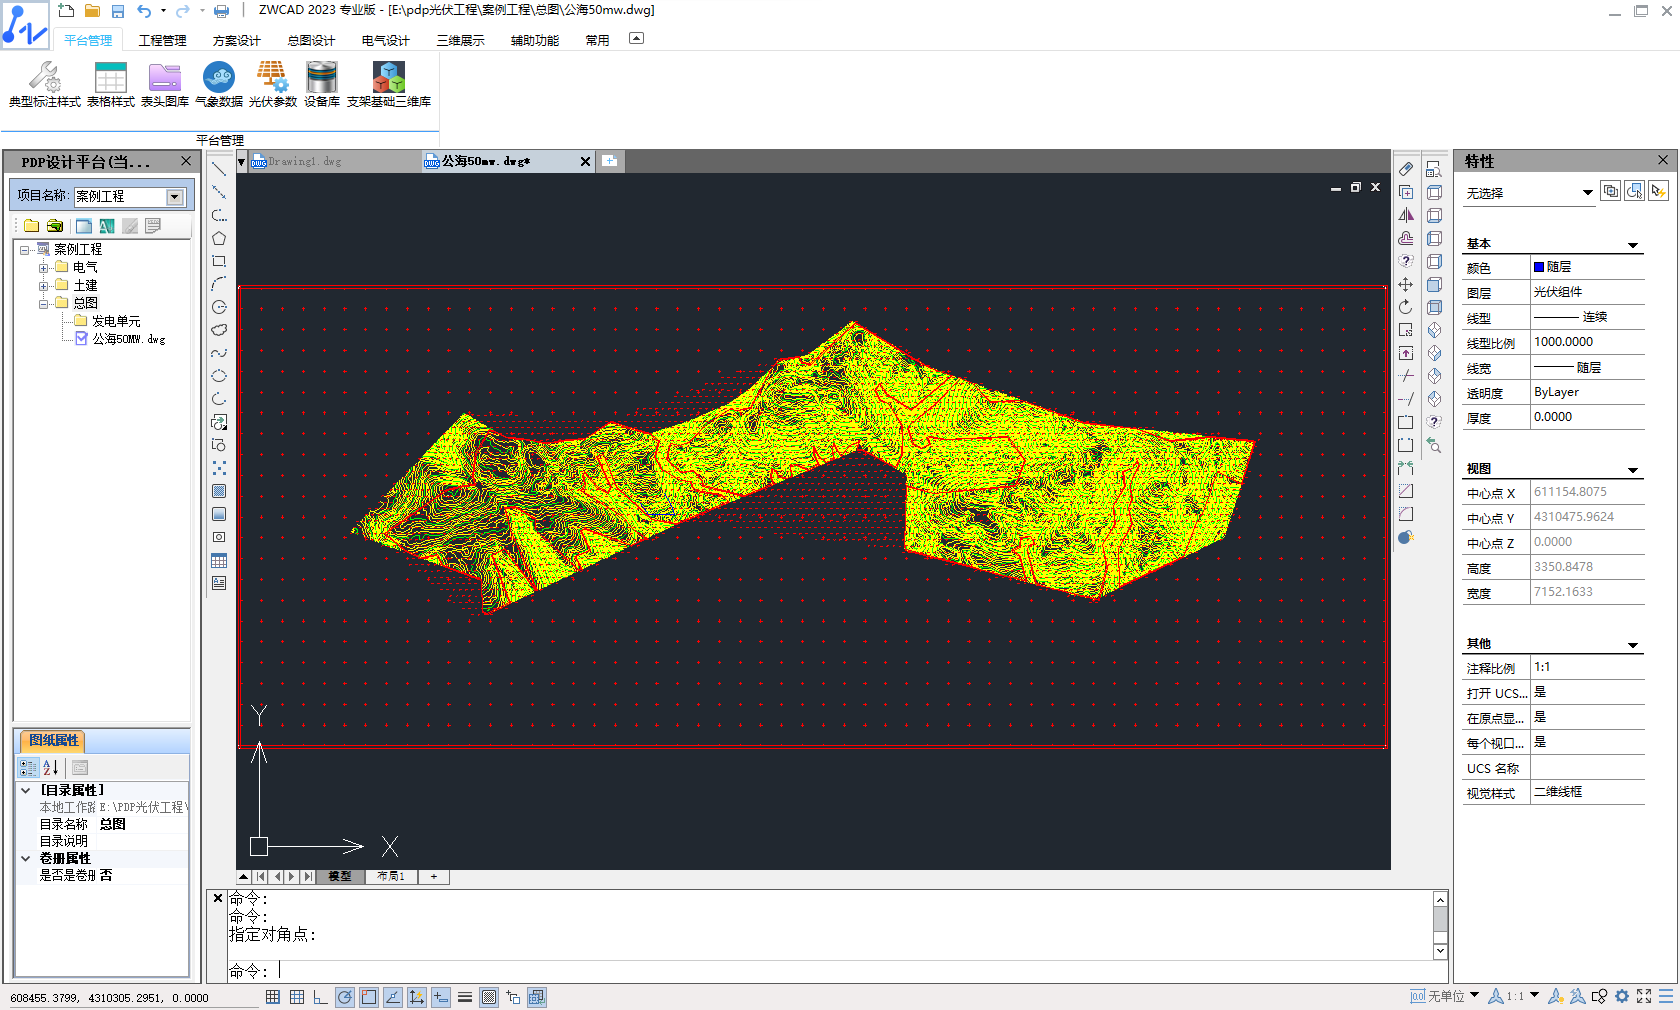Viewport: 1680px width, 1010px height.
Task: Select the Line drawing tool
Action: (x=219, y=169)
